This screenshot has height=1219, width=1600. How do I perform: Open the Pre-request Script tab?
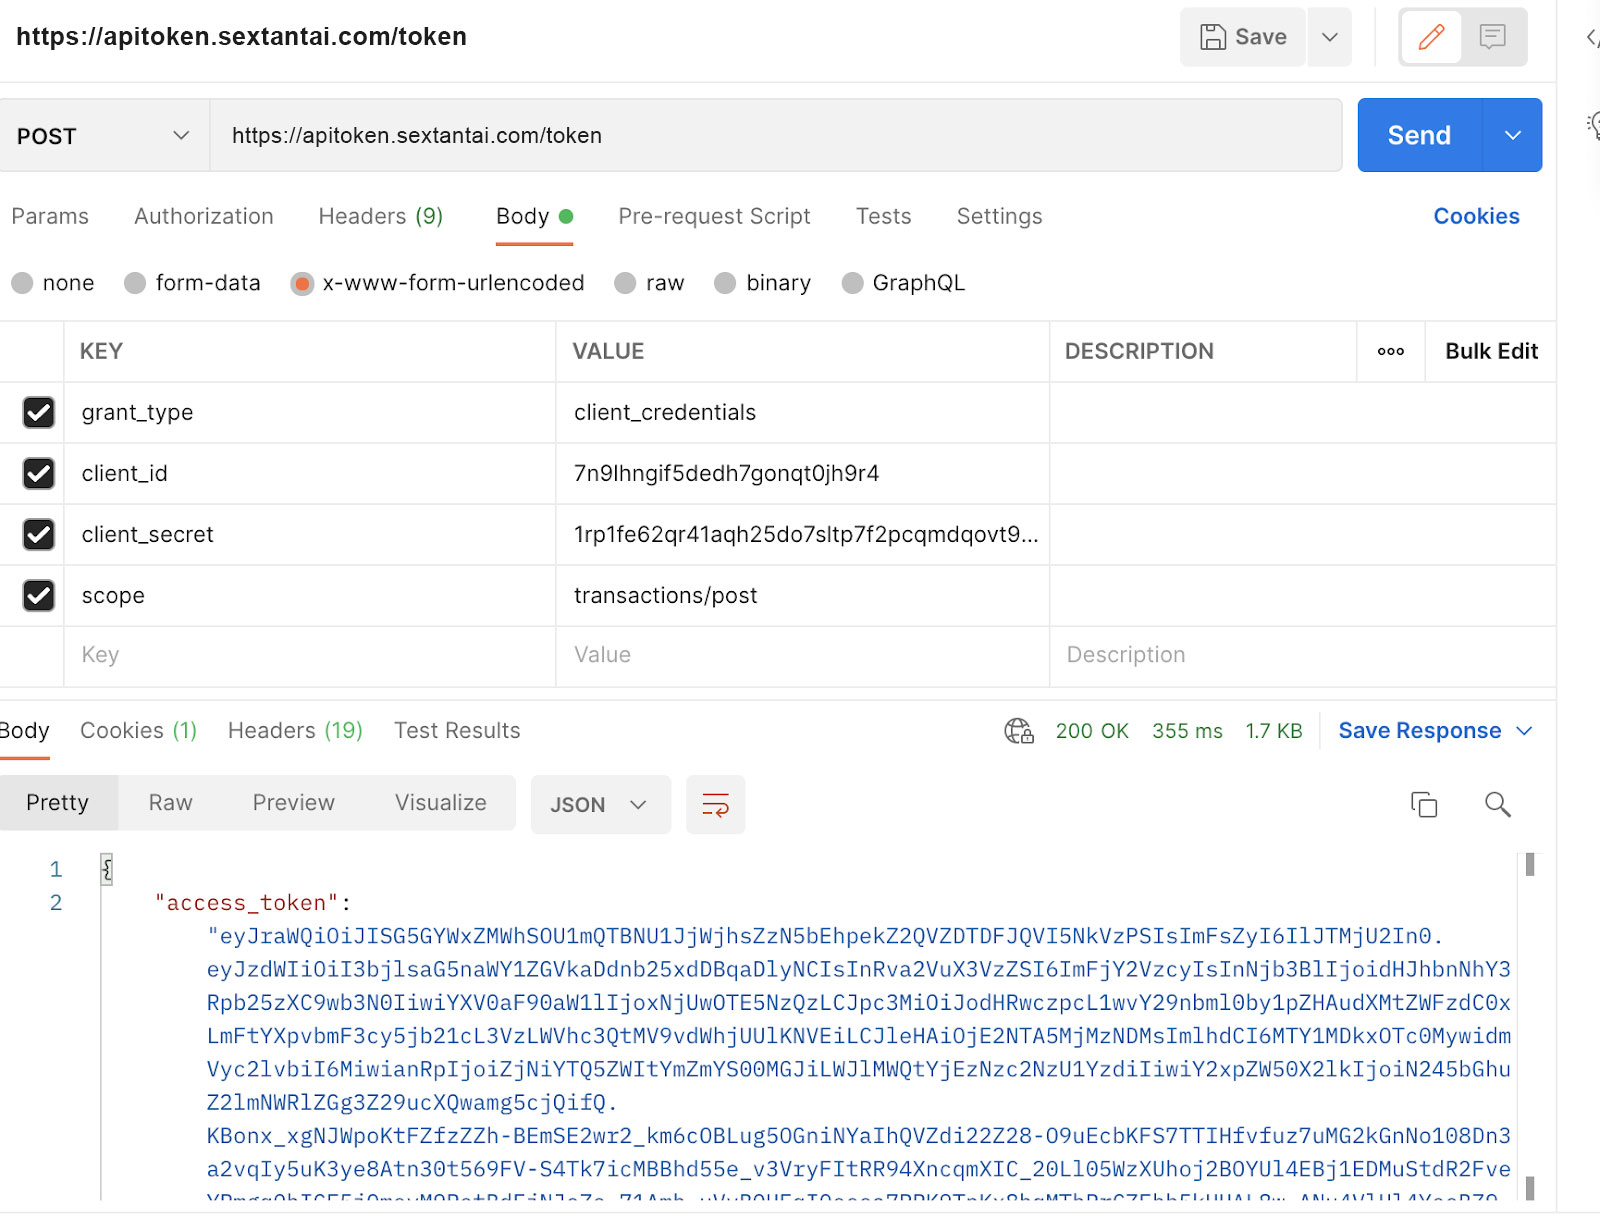coord(714,216)
